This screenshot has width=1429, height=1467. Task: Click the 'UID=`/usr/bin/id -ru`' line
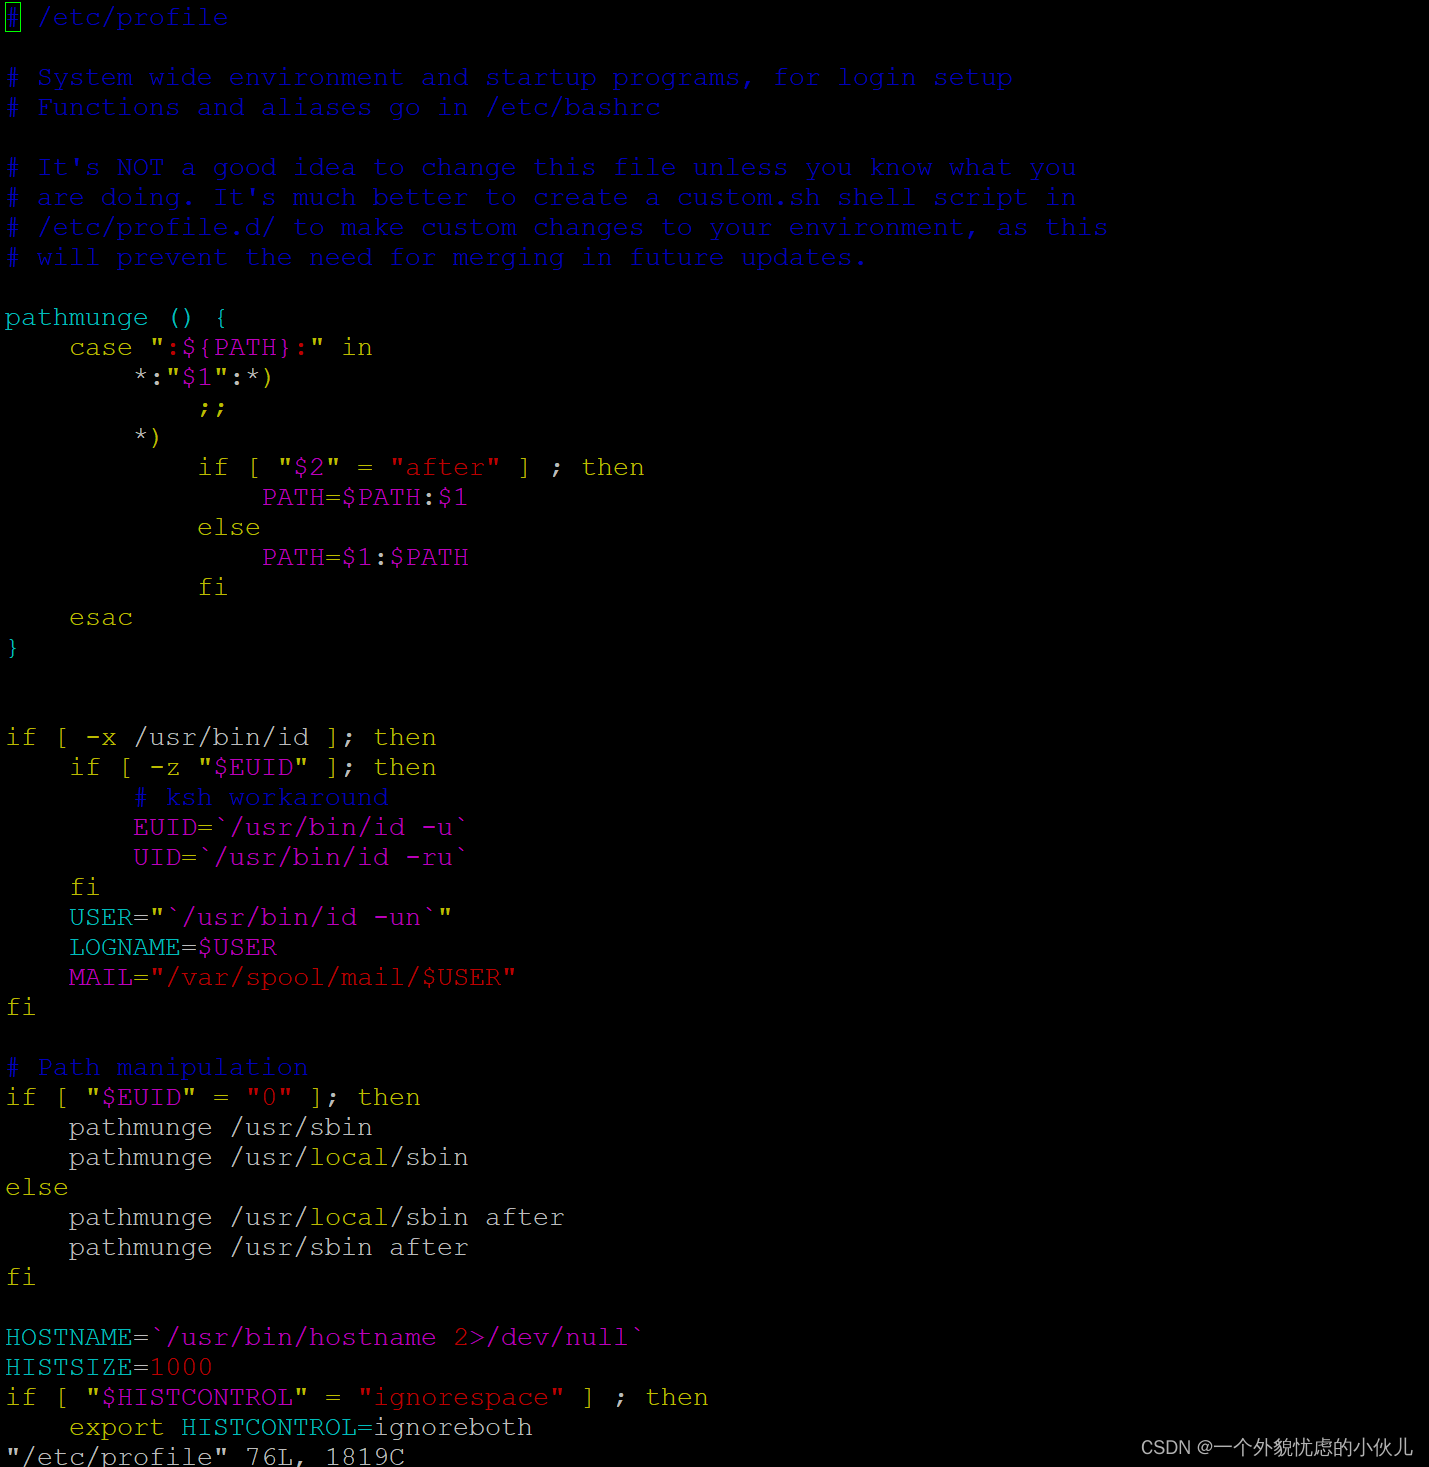(x=300, y=858)
